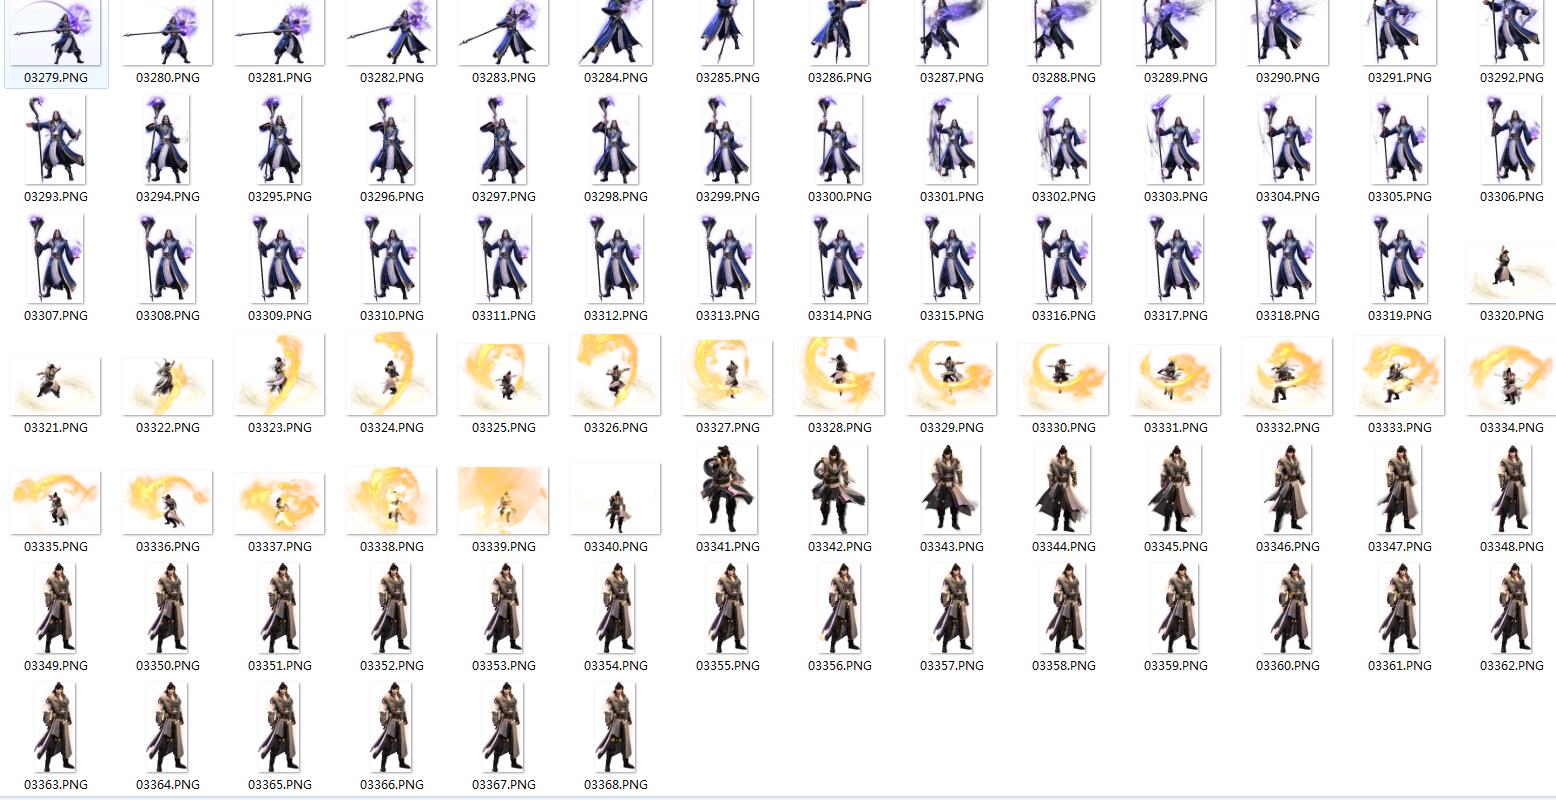Click the filename label 03280.PNG

coord(168,77)
